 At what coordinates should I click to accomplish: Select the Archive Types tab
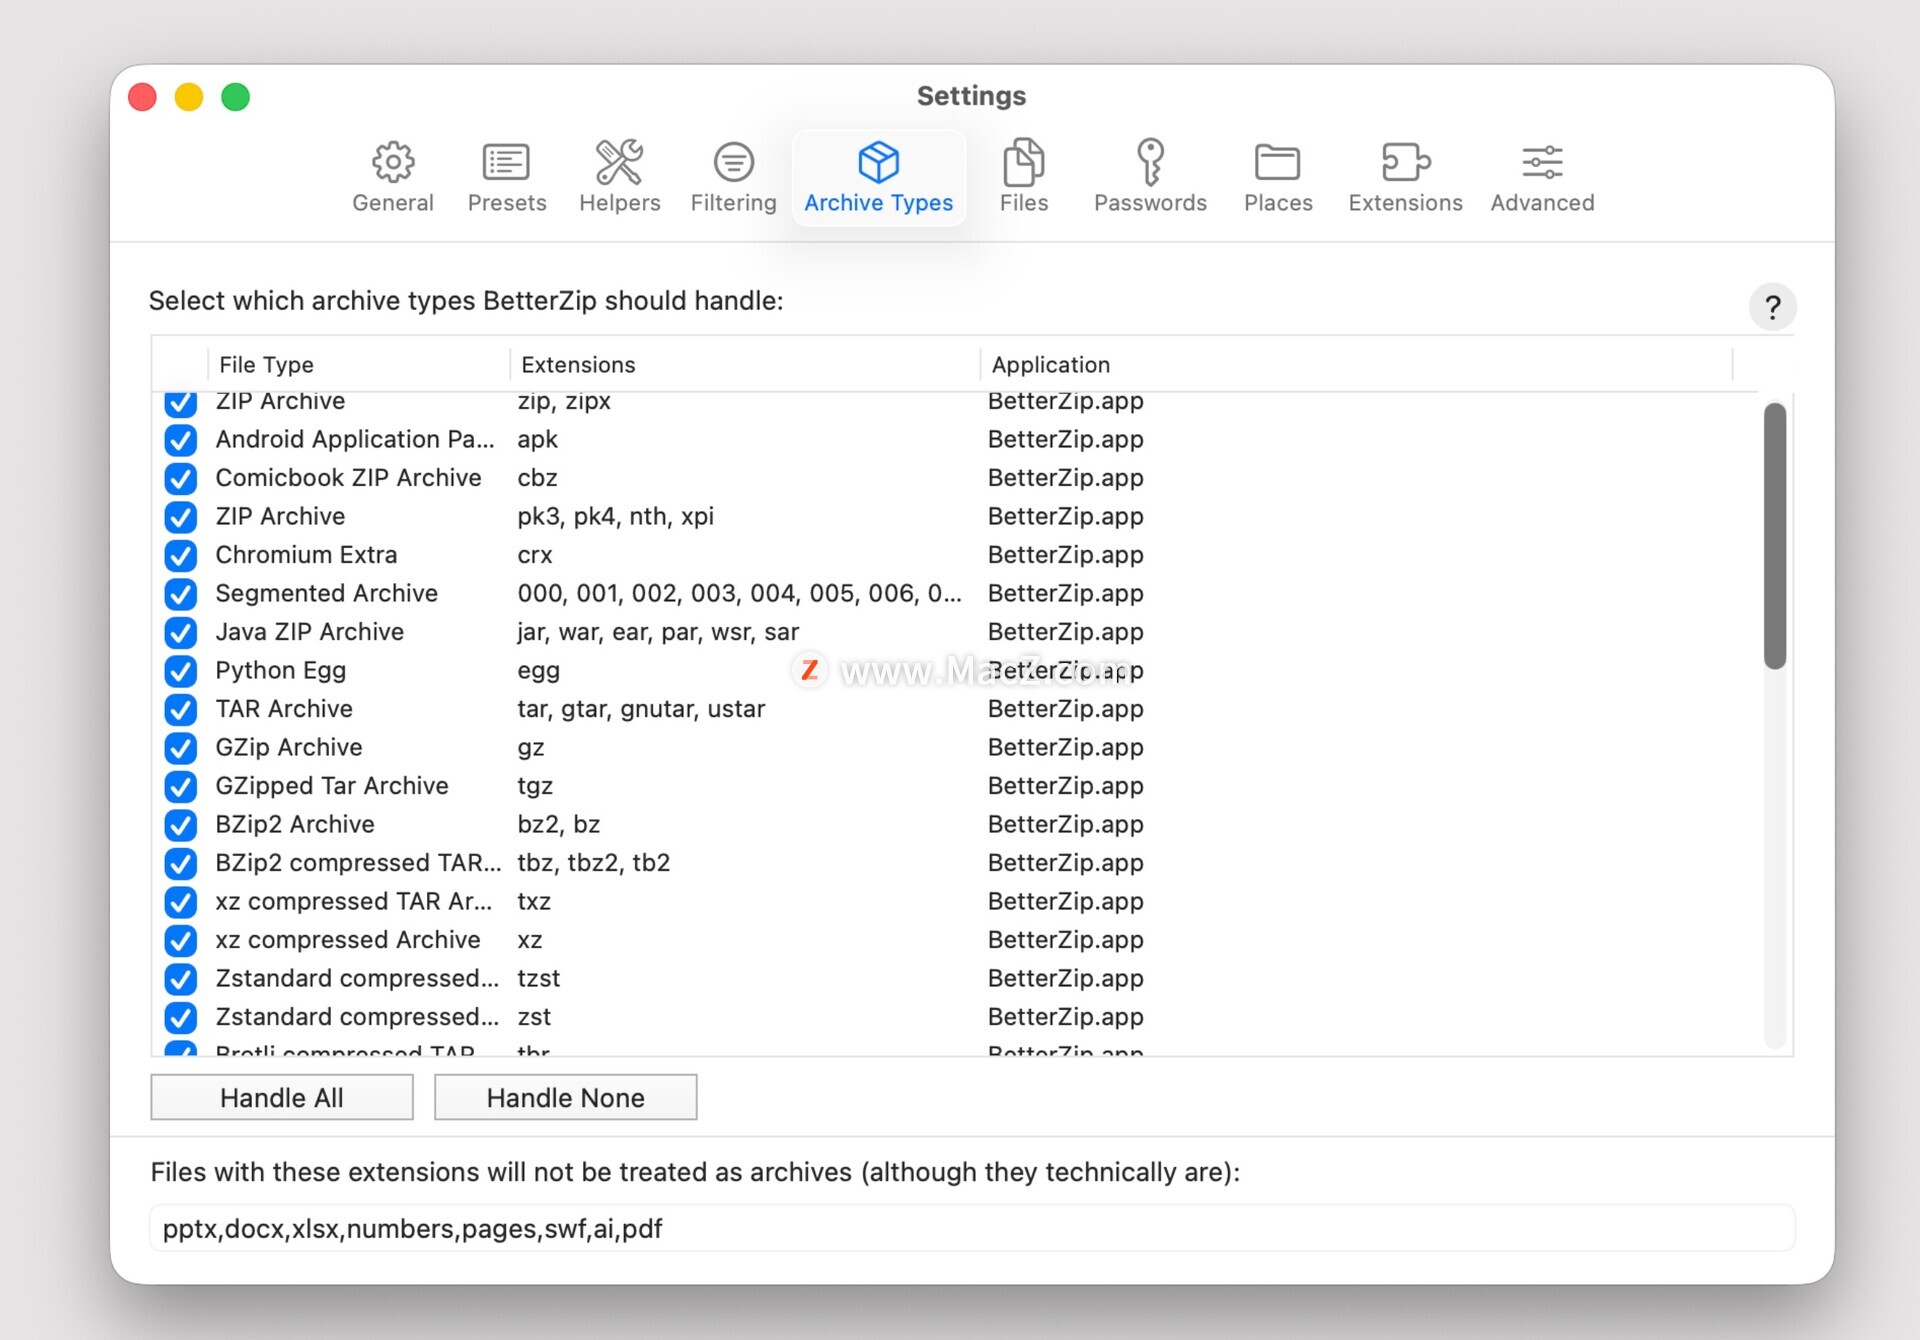[879, 178]
